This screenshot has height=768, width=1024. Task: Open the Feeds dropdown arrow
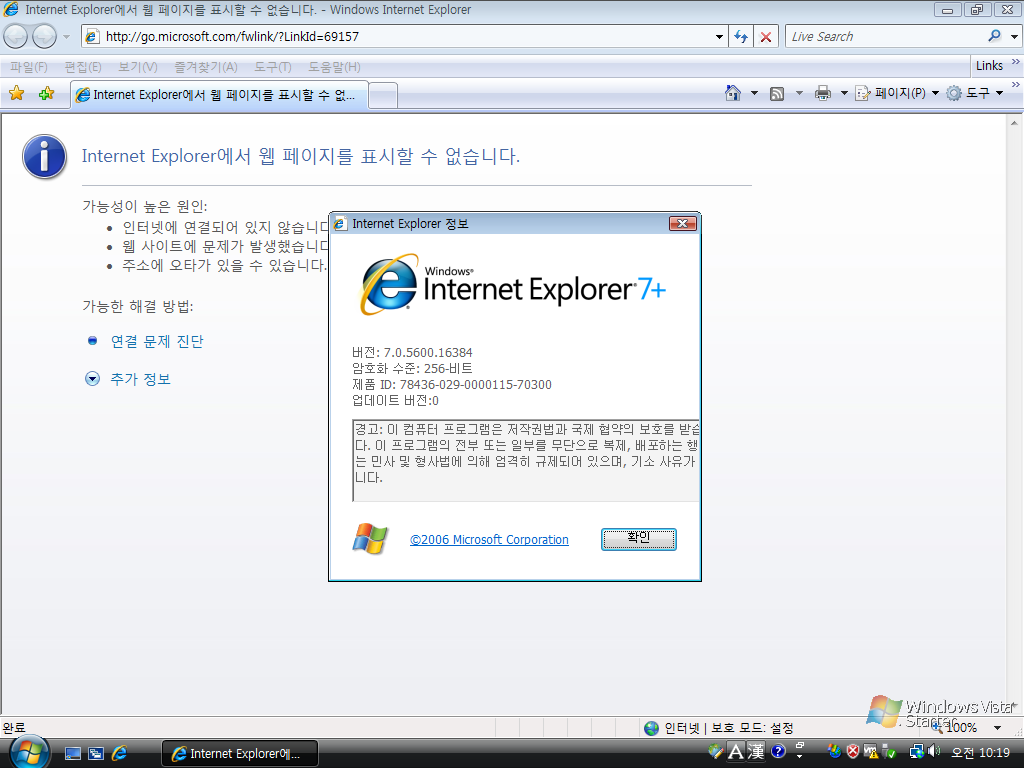point(799,93)
